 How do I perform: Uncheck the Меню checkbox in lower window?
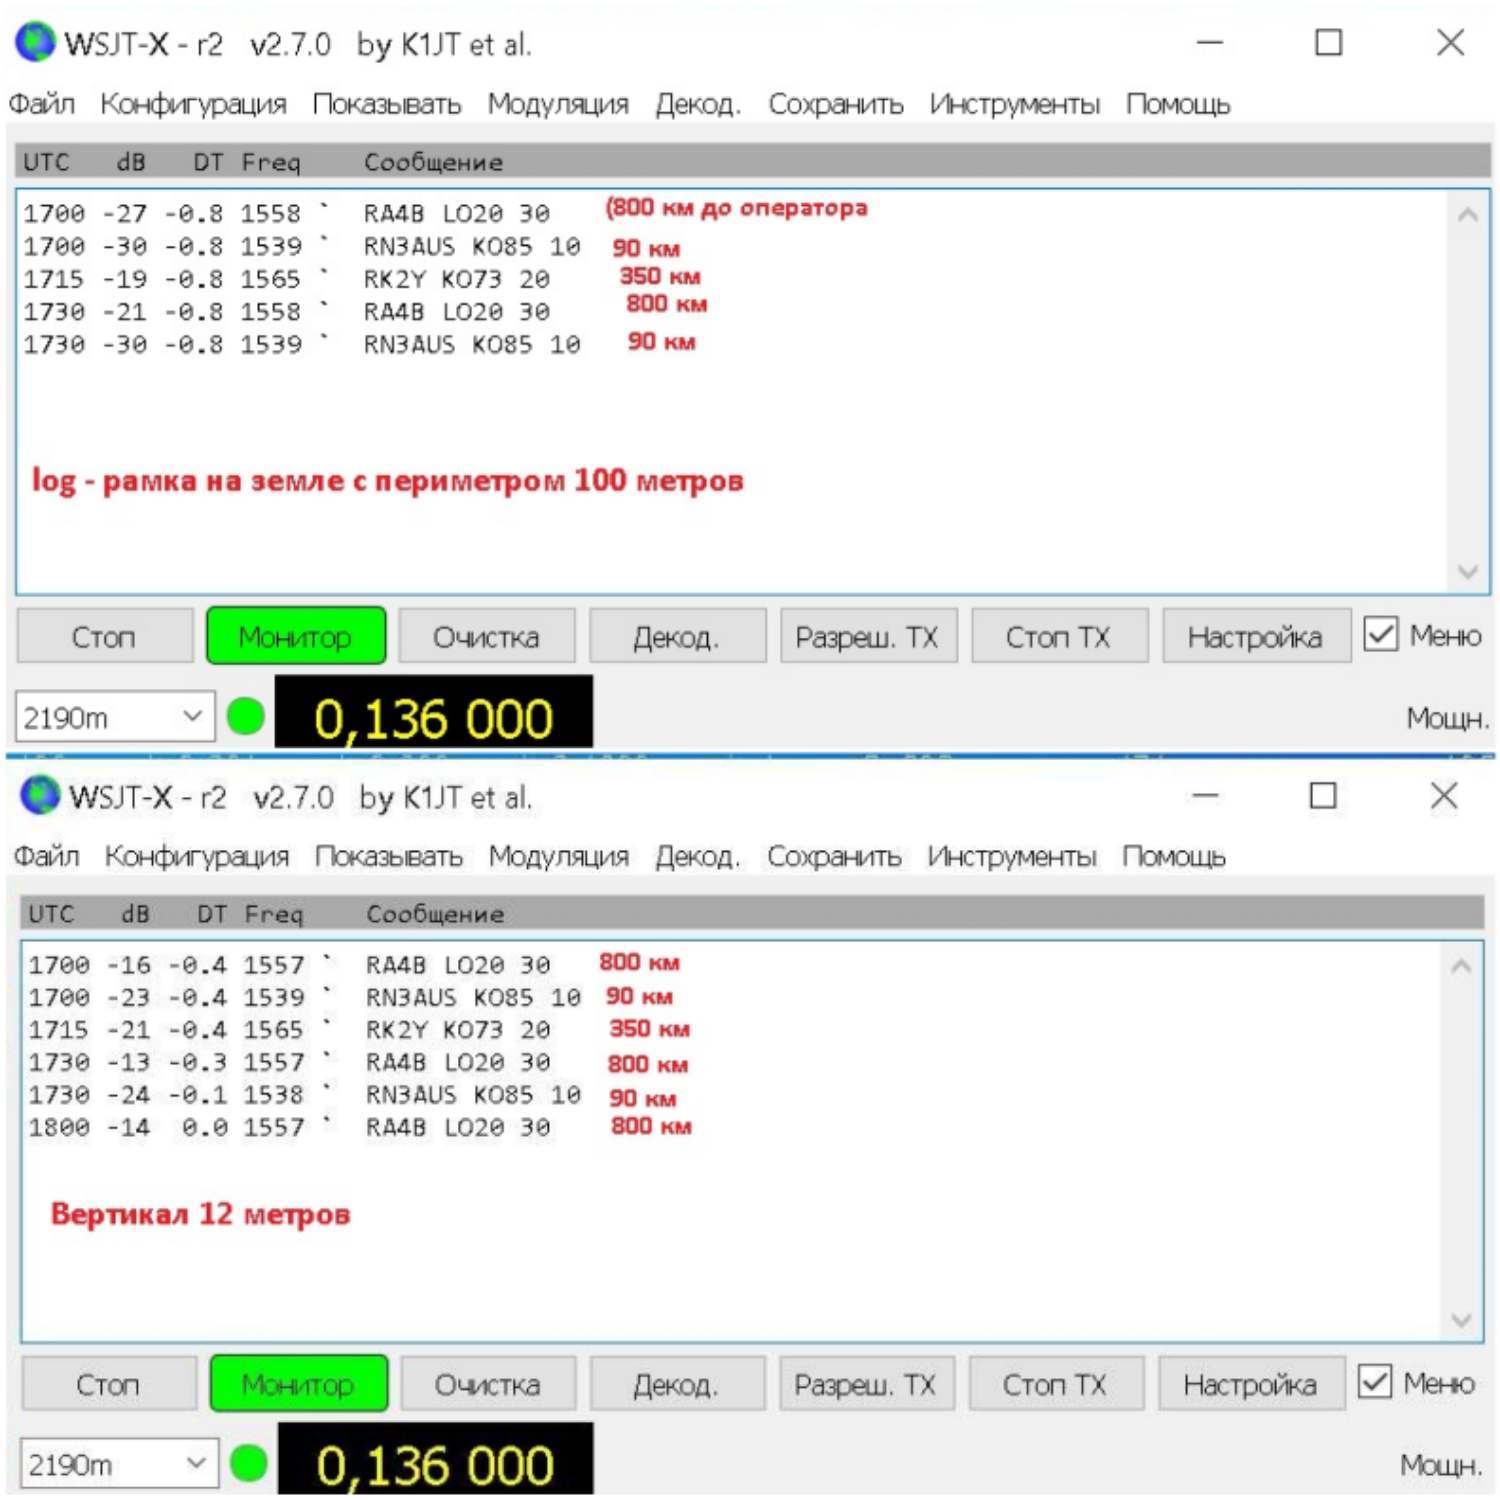pyautogui.click(x=1374, y=1382)
